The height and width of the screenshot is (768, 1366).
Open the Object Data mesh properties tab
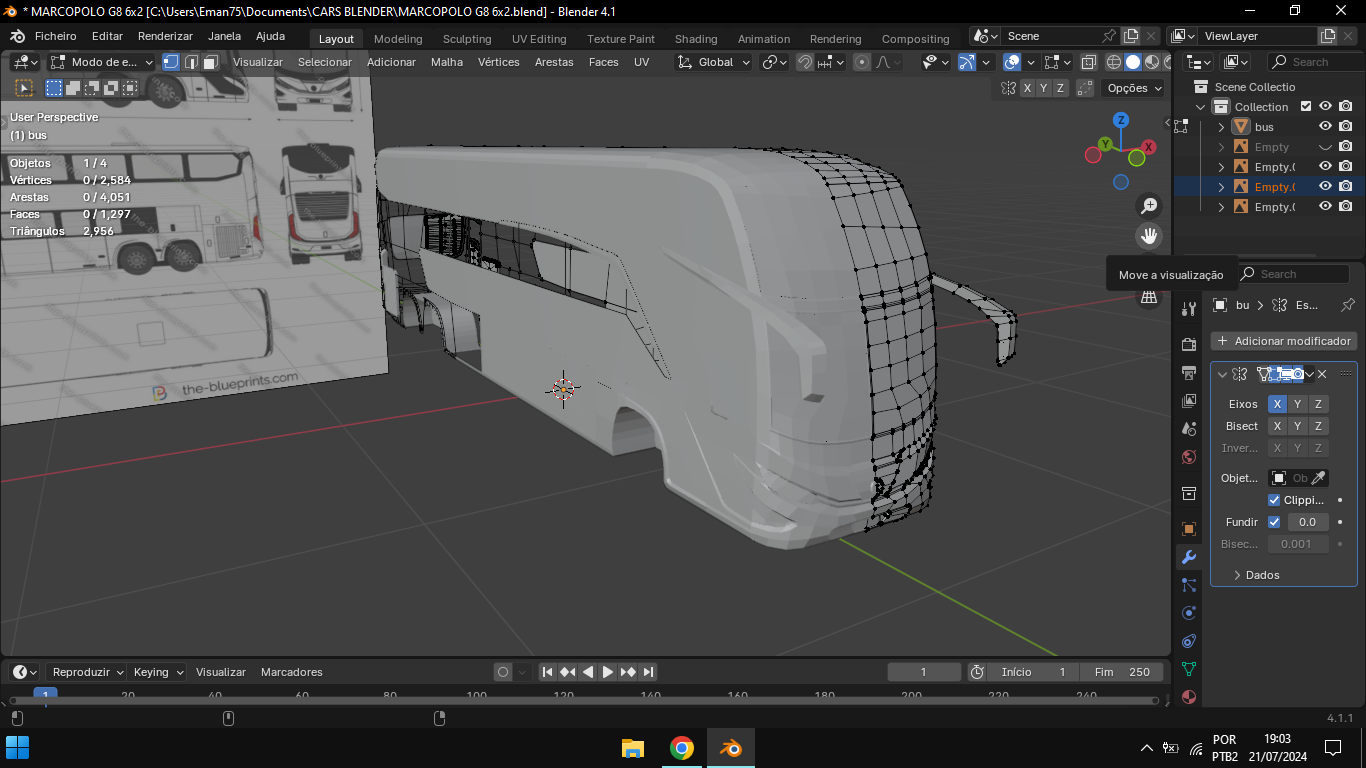1189,669
